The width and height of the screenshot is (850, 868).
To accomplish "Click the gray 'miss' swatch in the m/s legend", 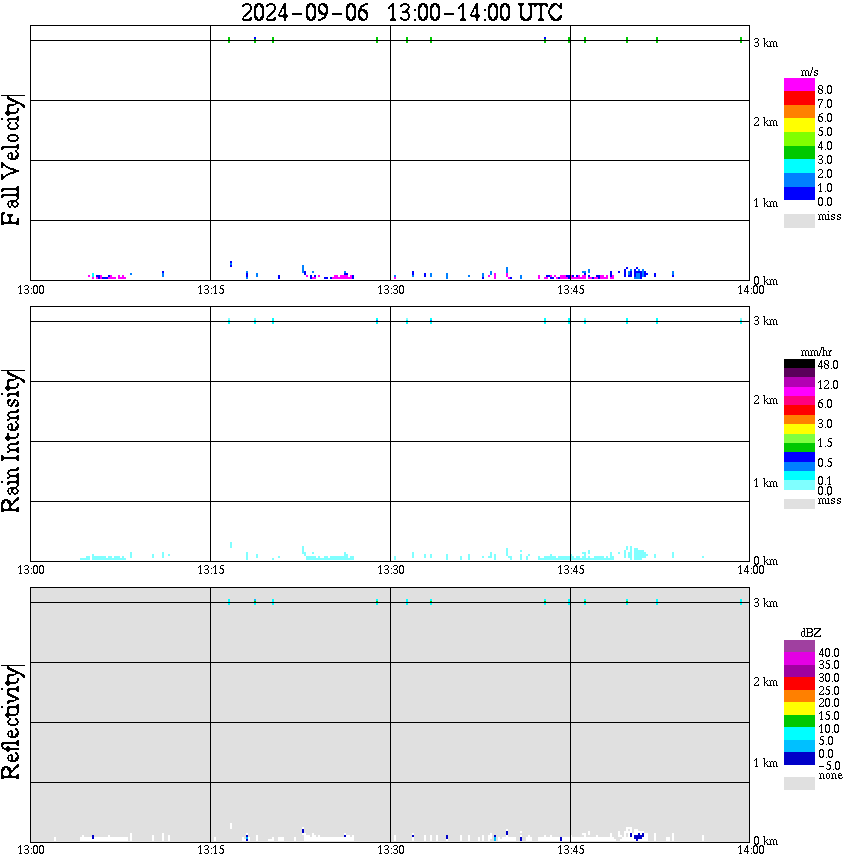I will (799, 220).
